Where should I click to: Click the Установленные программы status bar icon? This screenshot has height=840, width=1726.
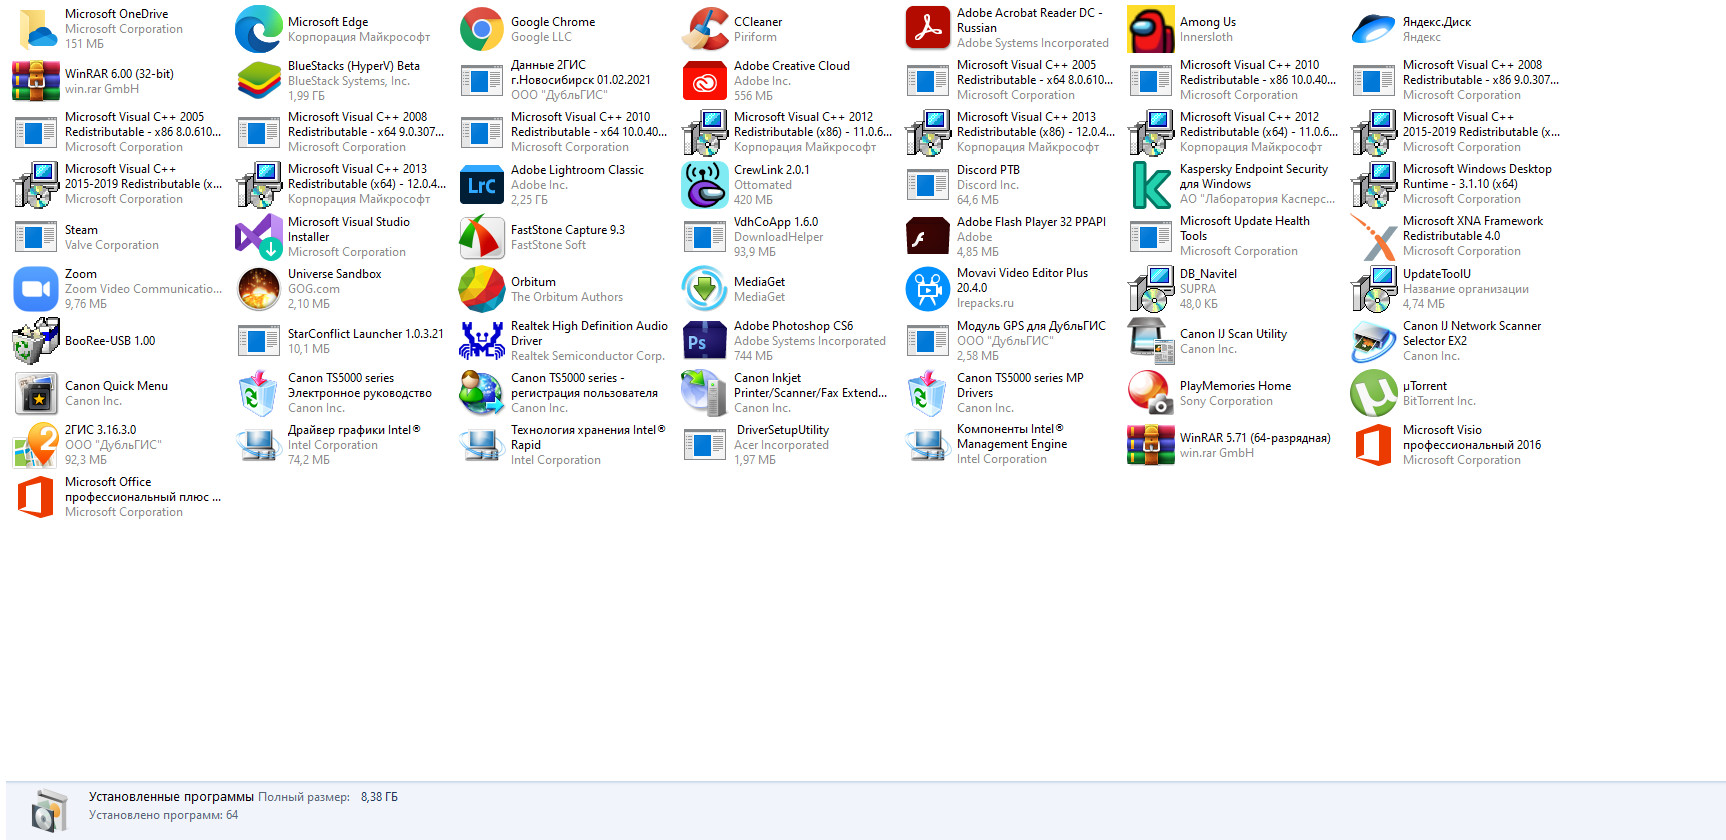pos(48,810)
